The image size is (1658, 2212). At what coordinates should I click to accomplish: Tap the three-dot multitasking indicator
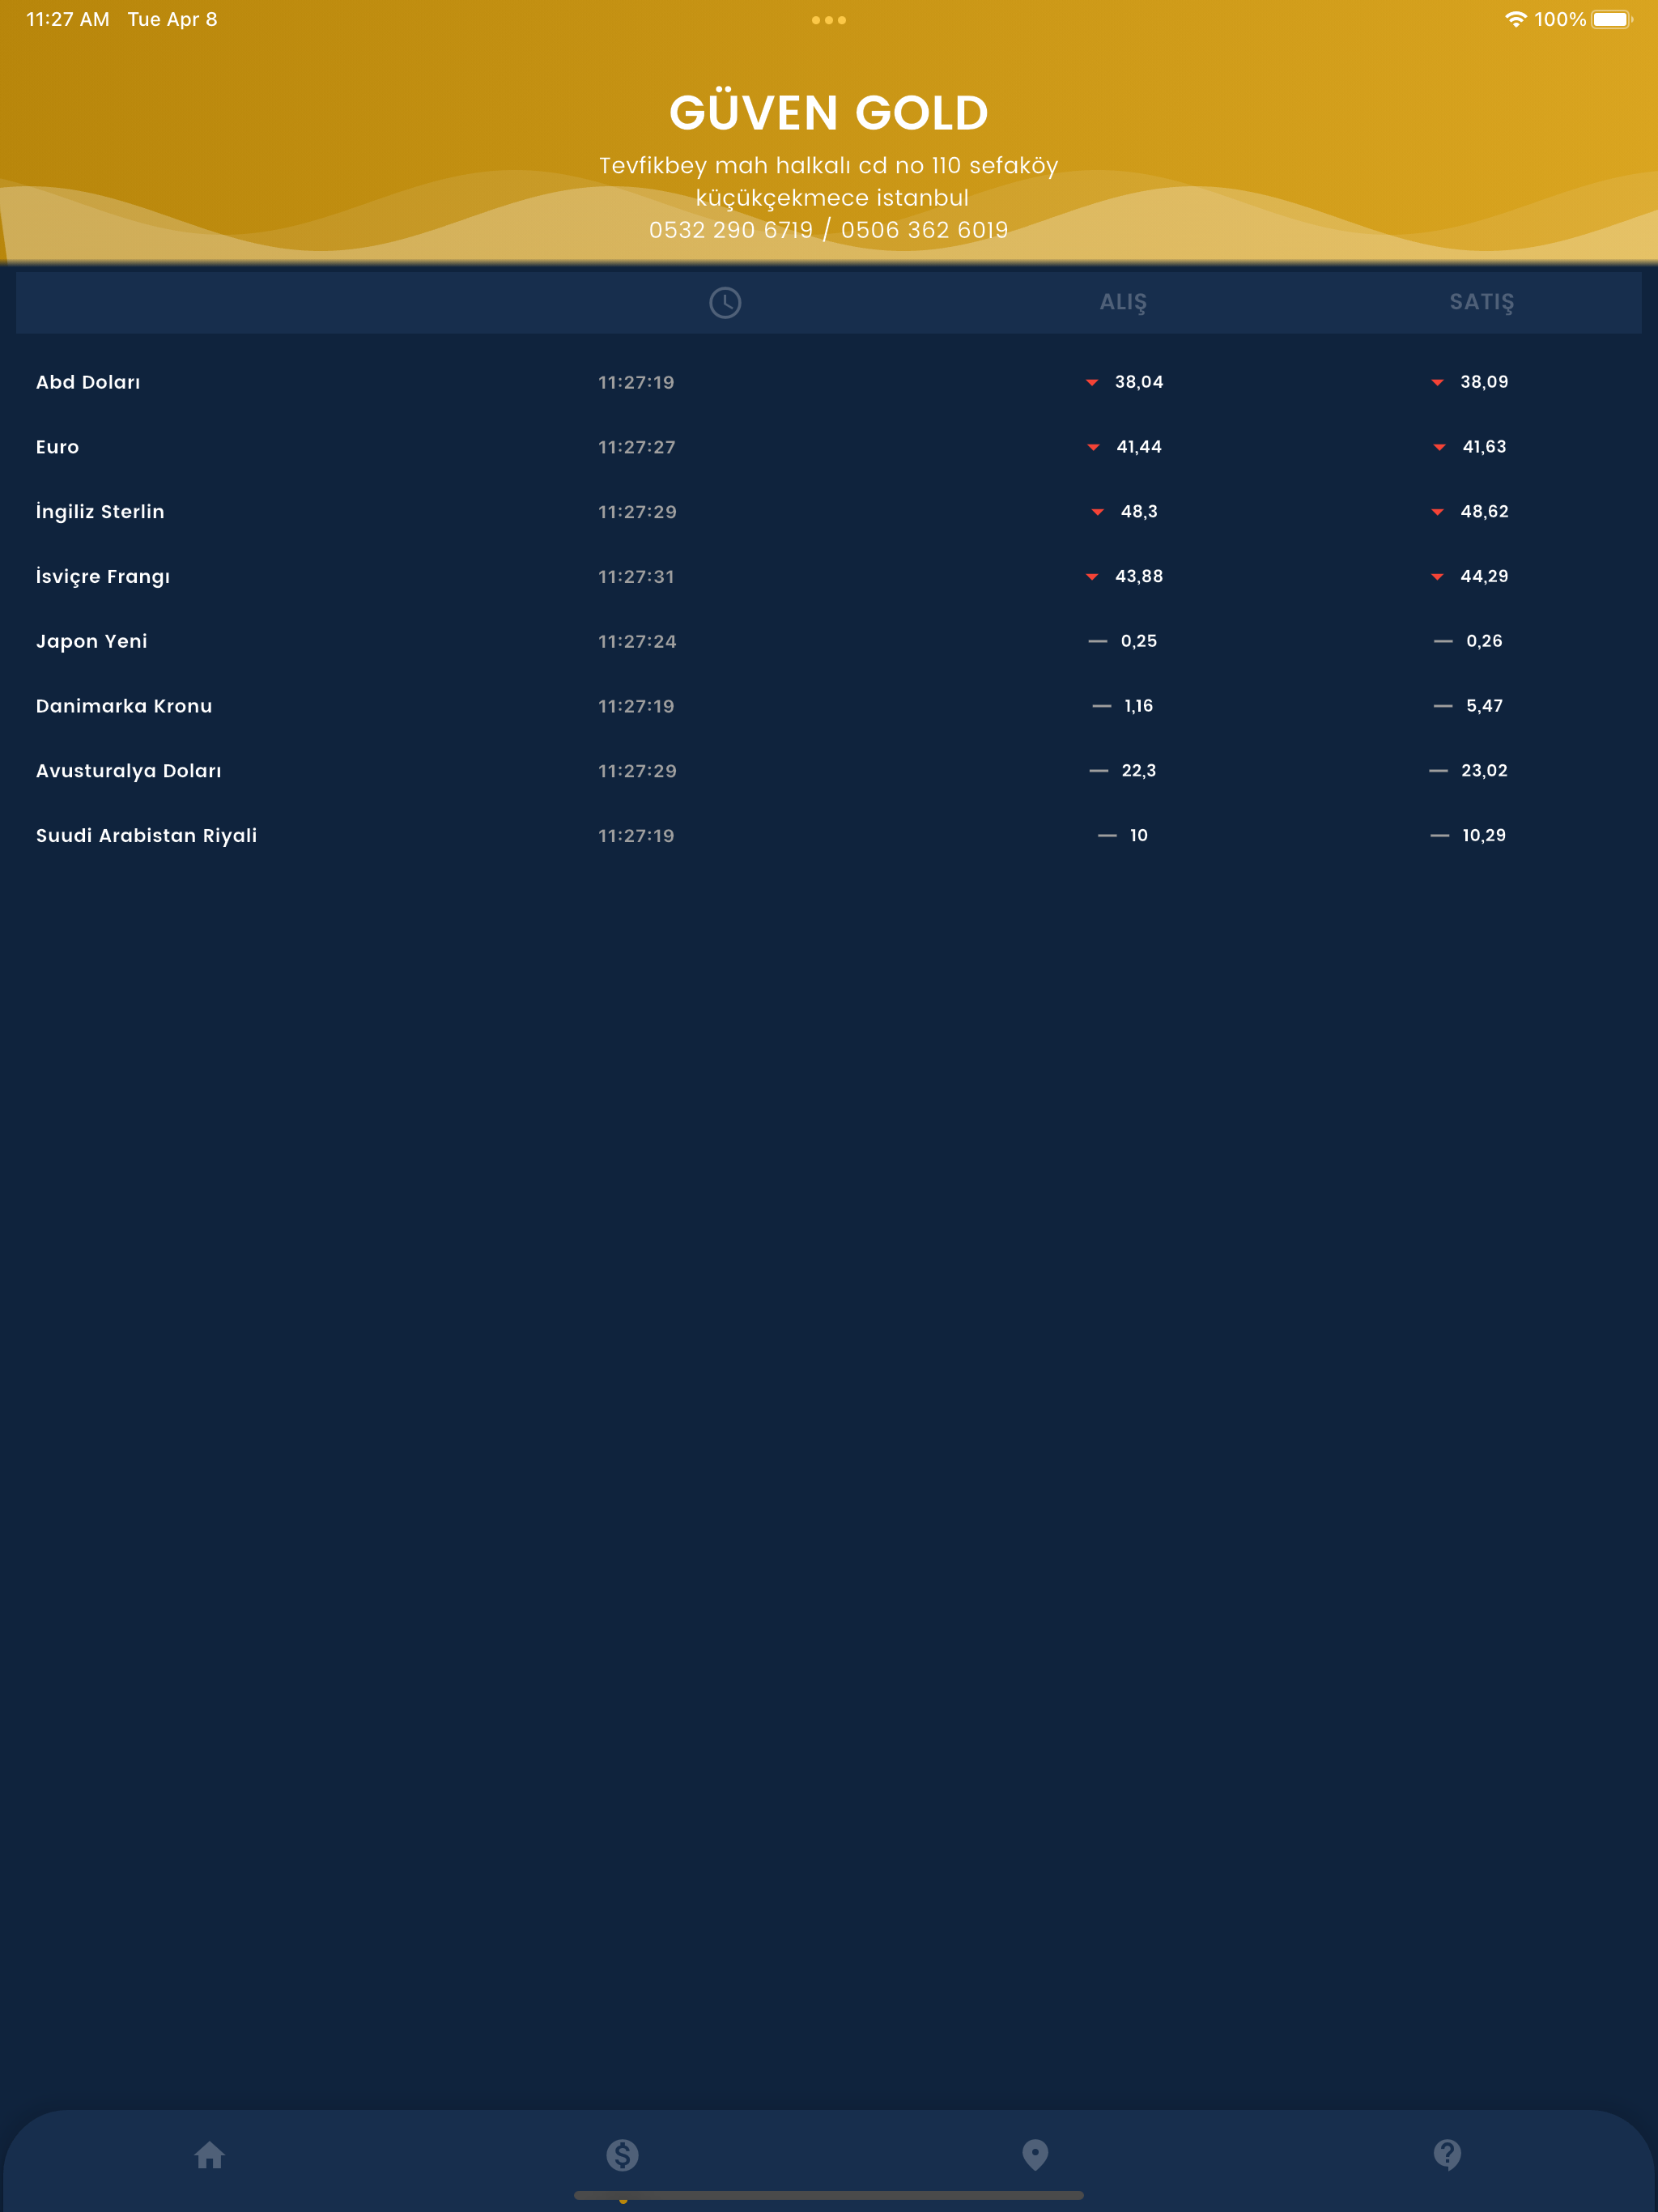tap(829, 20)
